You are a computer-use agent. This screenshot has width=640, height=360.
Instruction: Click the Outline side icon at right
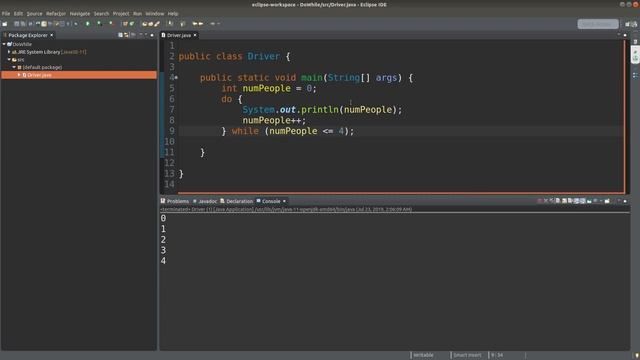pos(636,75)
